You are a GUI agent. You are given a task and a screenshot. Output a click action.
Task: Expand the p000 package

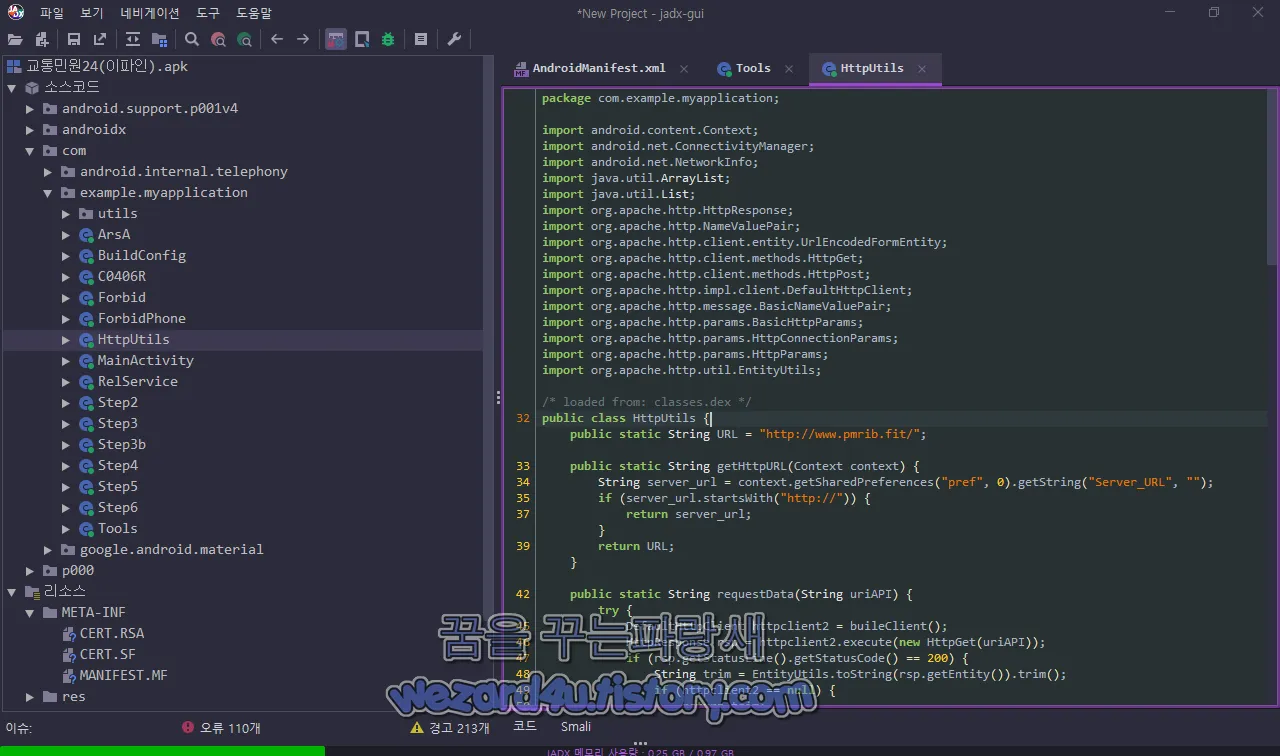(x=30, y=571)
